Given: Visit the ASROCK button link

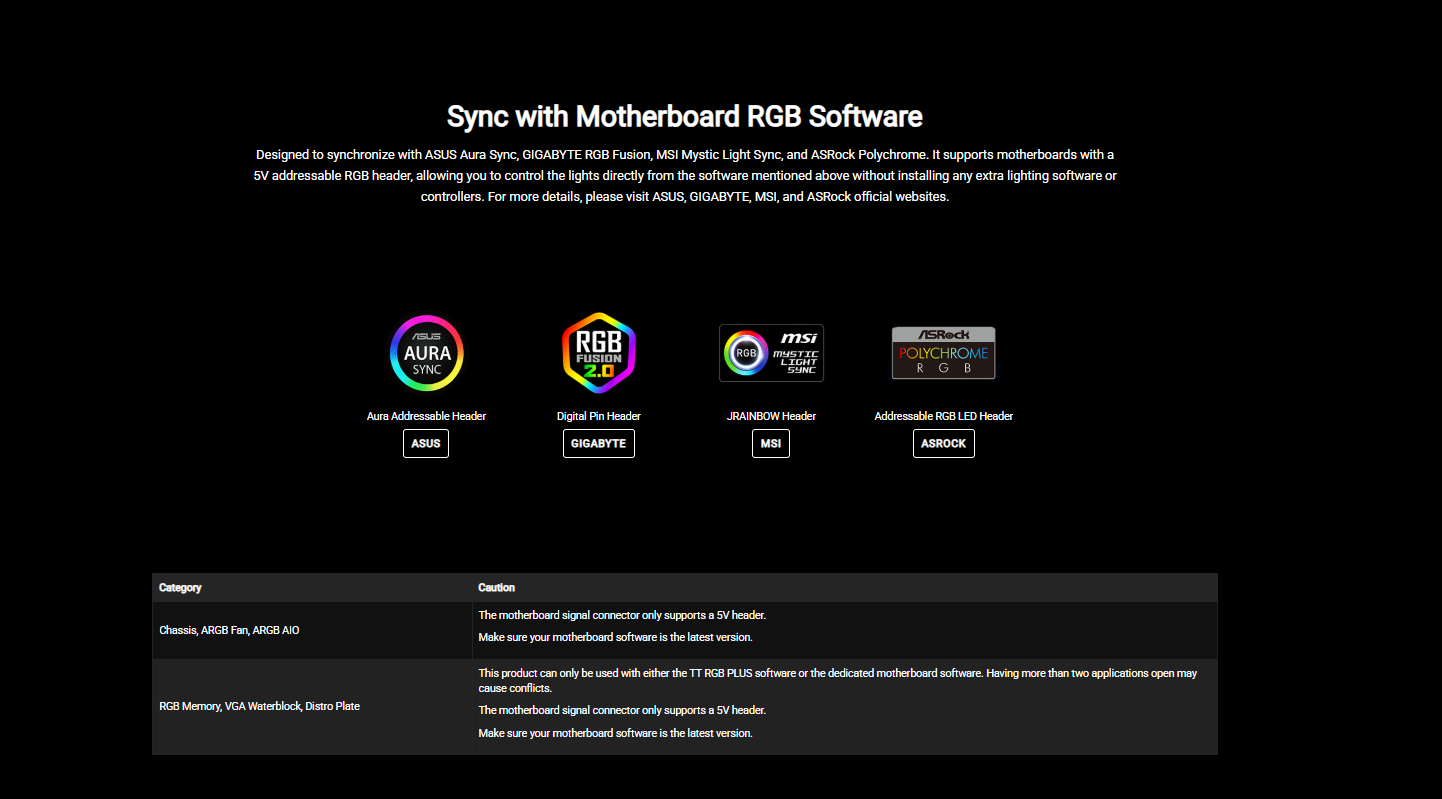Looking at the screenshot, I should [943, 443].
